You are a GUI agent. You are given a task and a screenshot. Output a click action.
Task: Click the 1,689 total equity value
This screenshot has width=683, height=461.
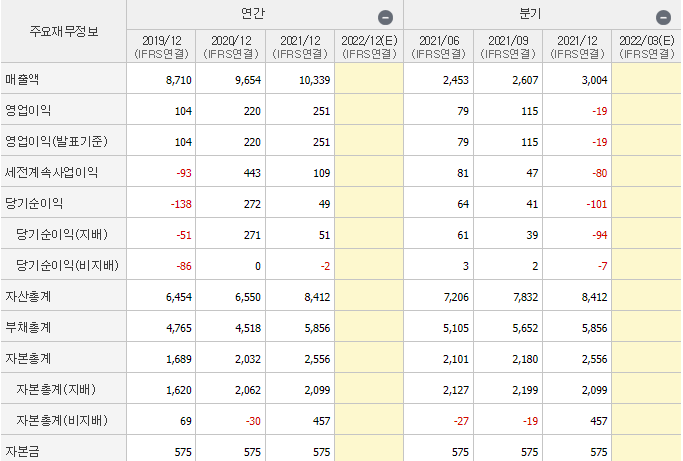click(179, 359)
